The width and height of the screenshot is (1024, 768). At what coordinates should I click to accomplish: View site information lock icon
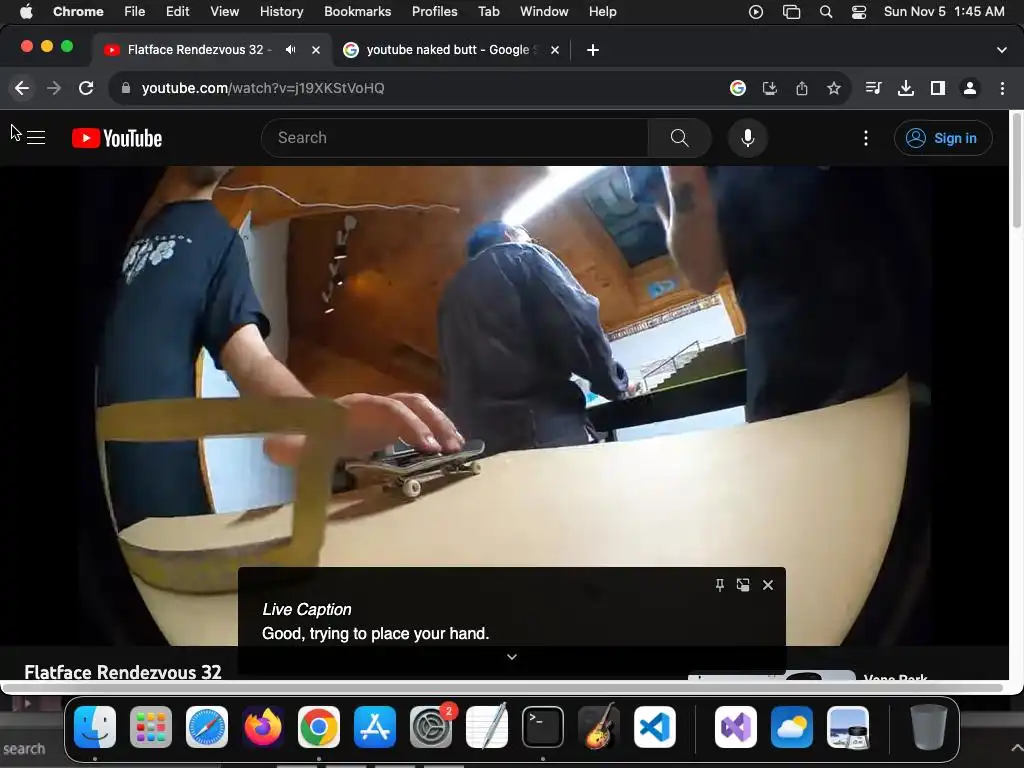(x=126, y=88)
